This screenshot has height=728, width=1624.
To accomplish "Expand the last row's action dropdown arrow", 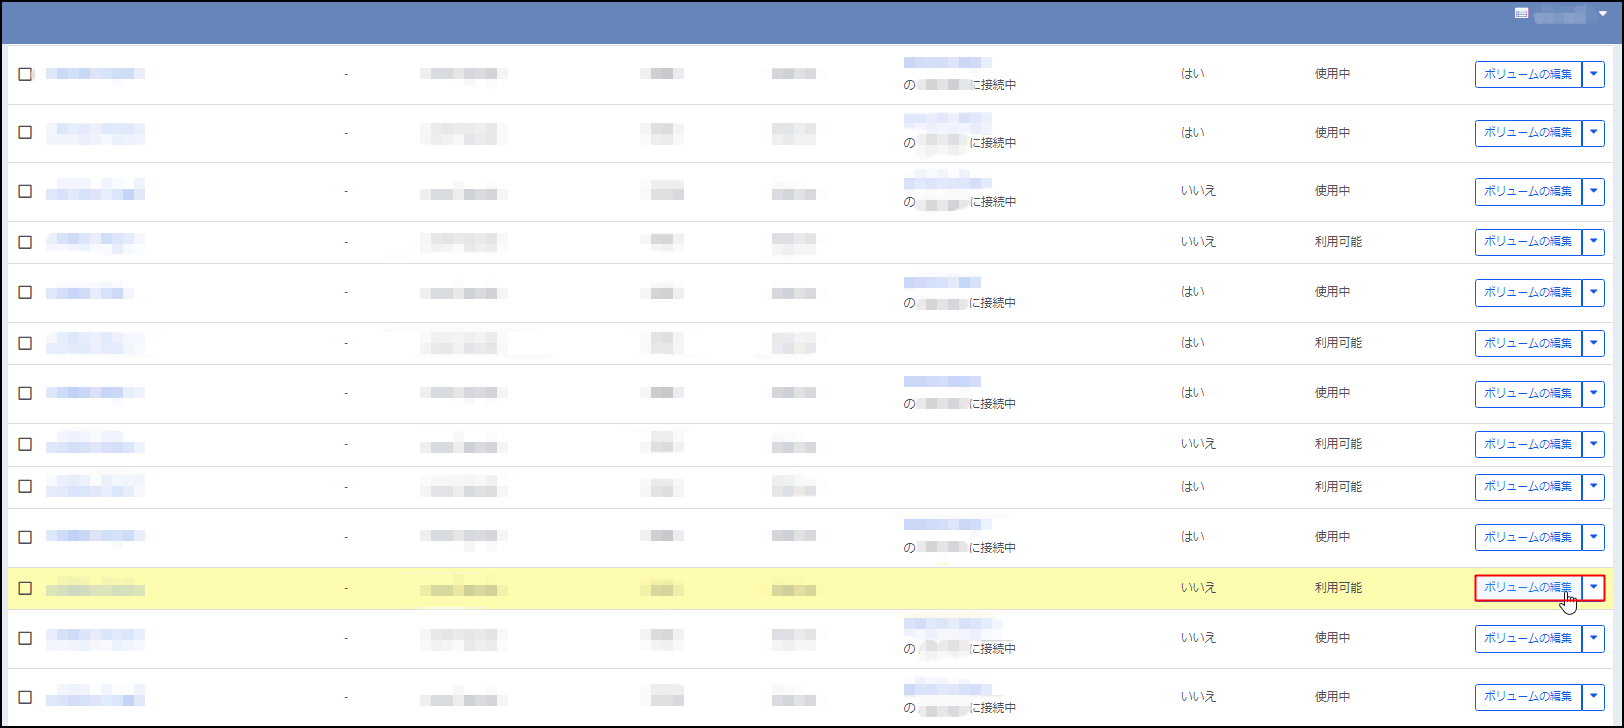I will [x=1594, y=697].
